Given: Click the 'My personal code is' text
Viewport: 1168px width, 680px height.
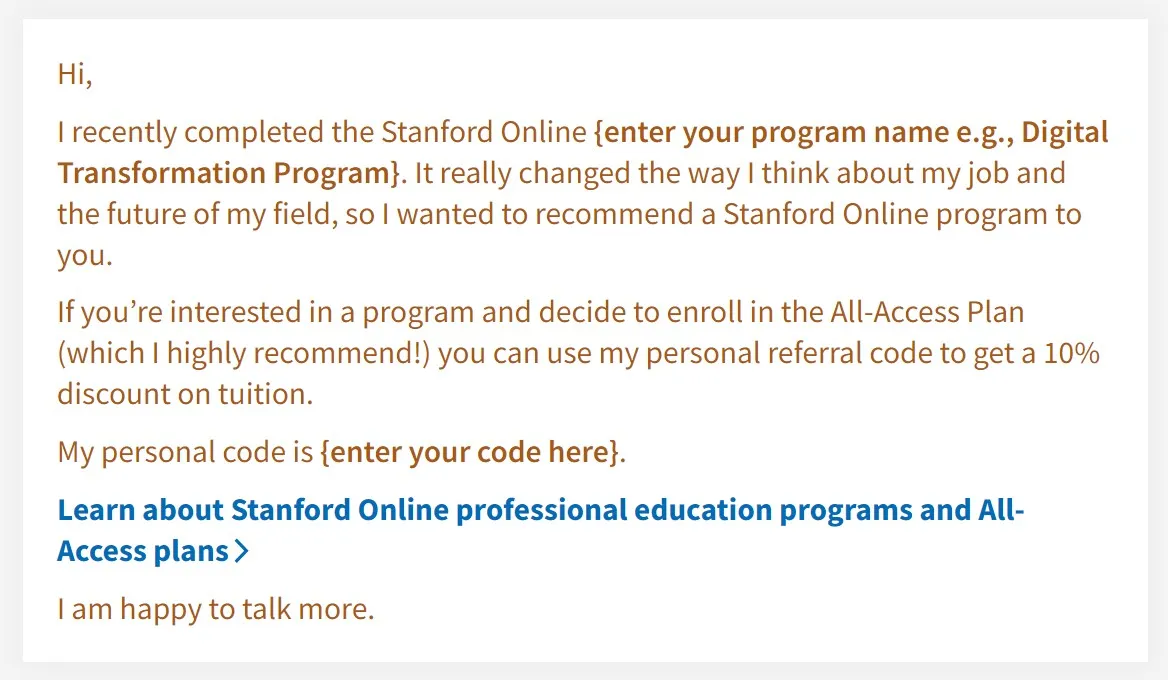Looking at the screenshot, I should click(x=185, y=452).
